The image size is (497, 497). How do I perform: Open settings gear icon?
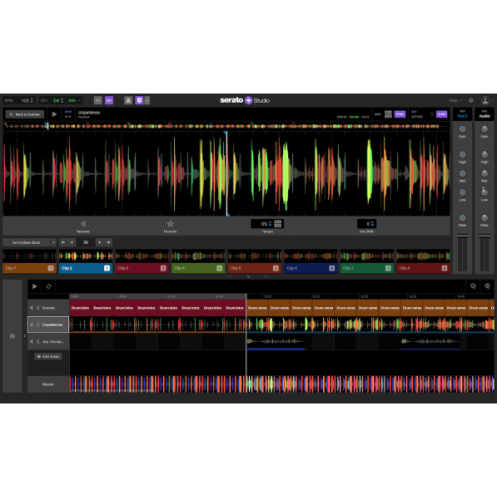coord(471,100)
